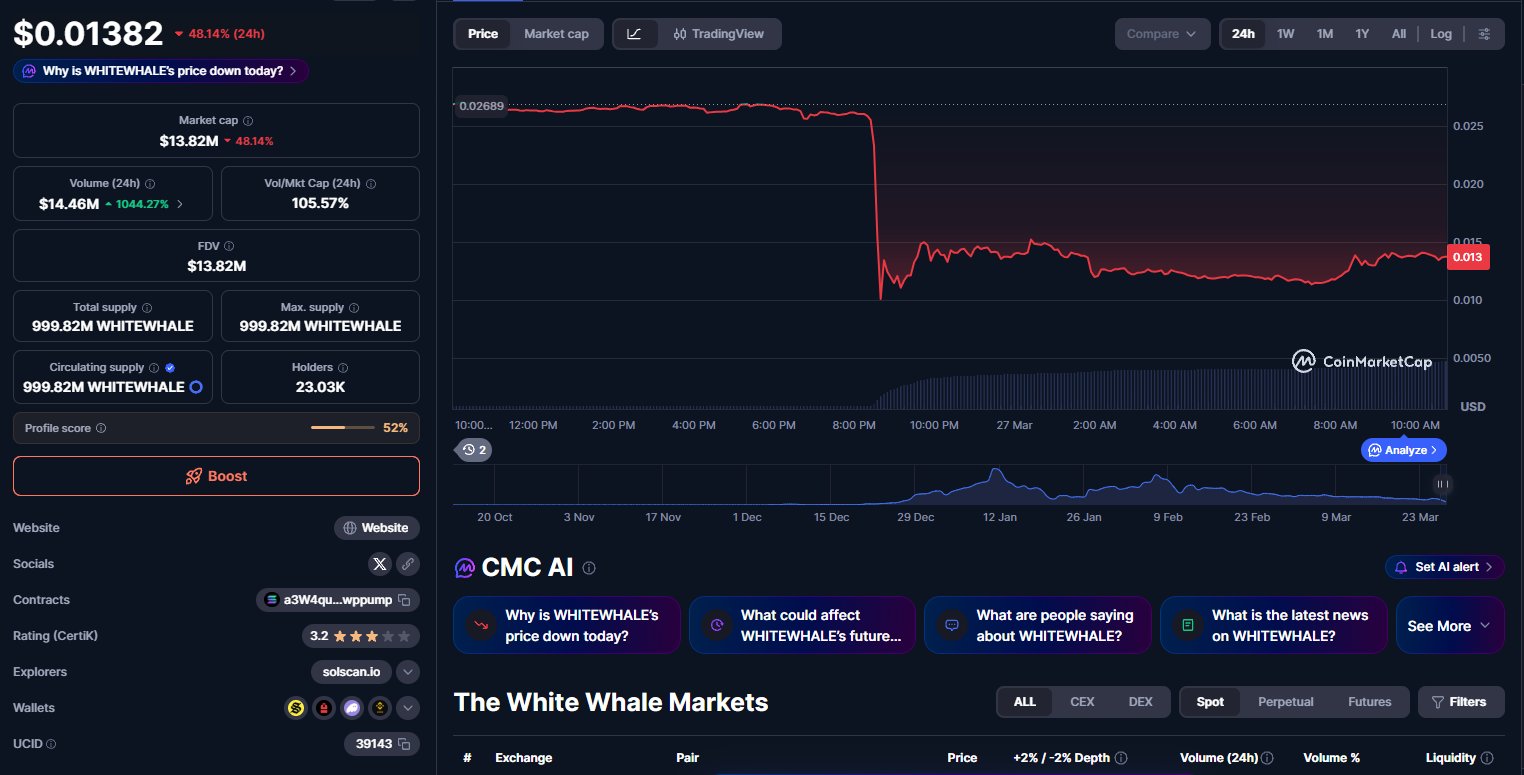Open the Compare dropdown

pos(1162,34)
